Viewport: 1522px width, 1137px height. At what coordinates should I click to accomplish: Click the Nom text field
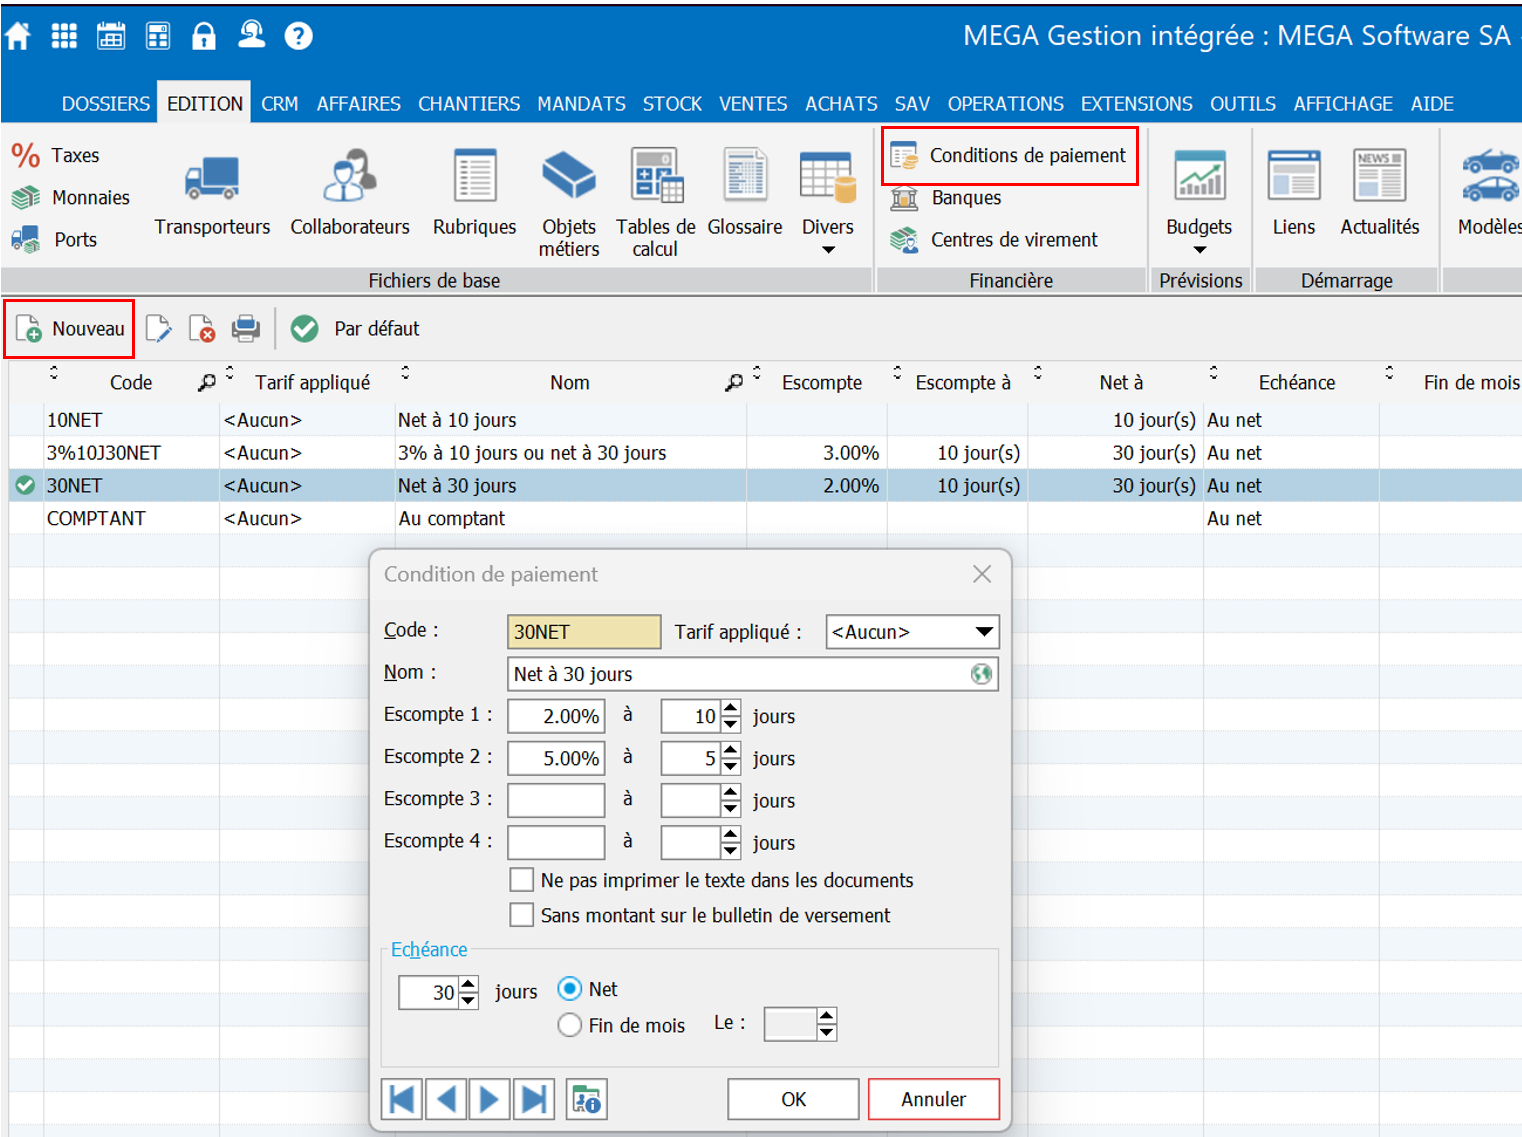tap(753, 674)
